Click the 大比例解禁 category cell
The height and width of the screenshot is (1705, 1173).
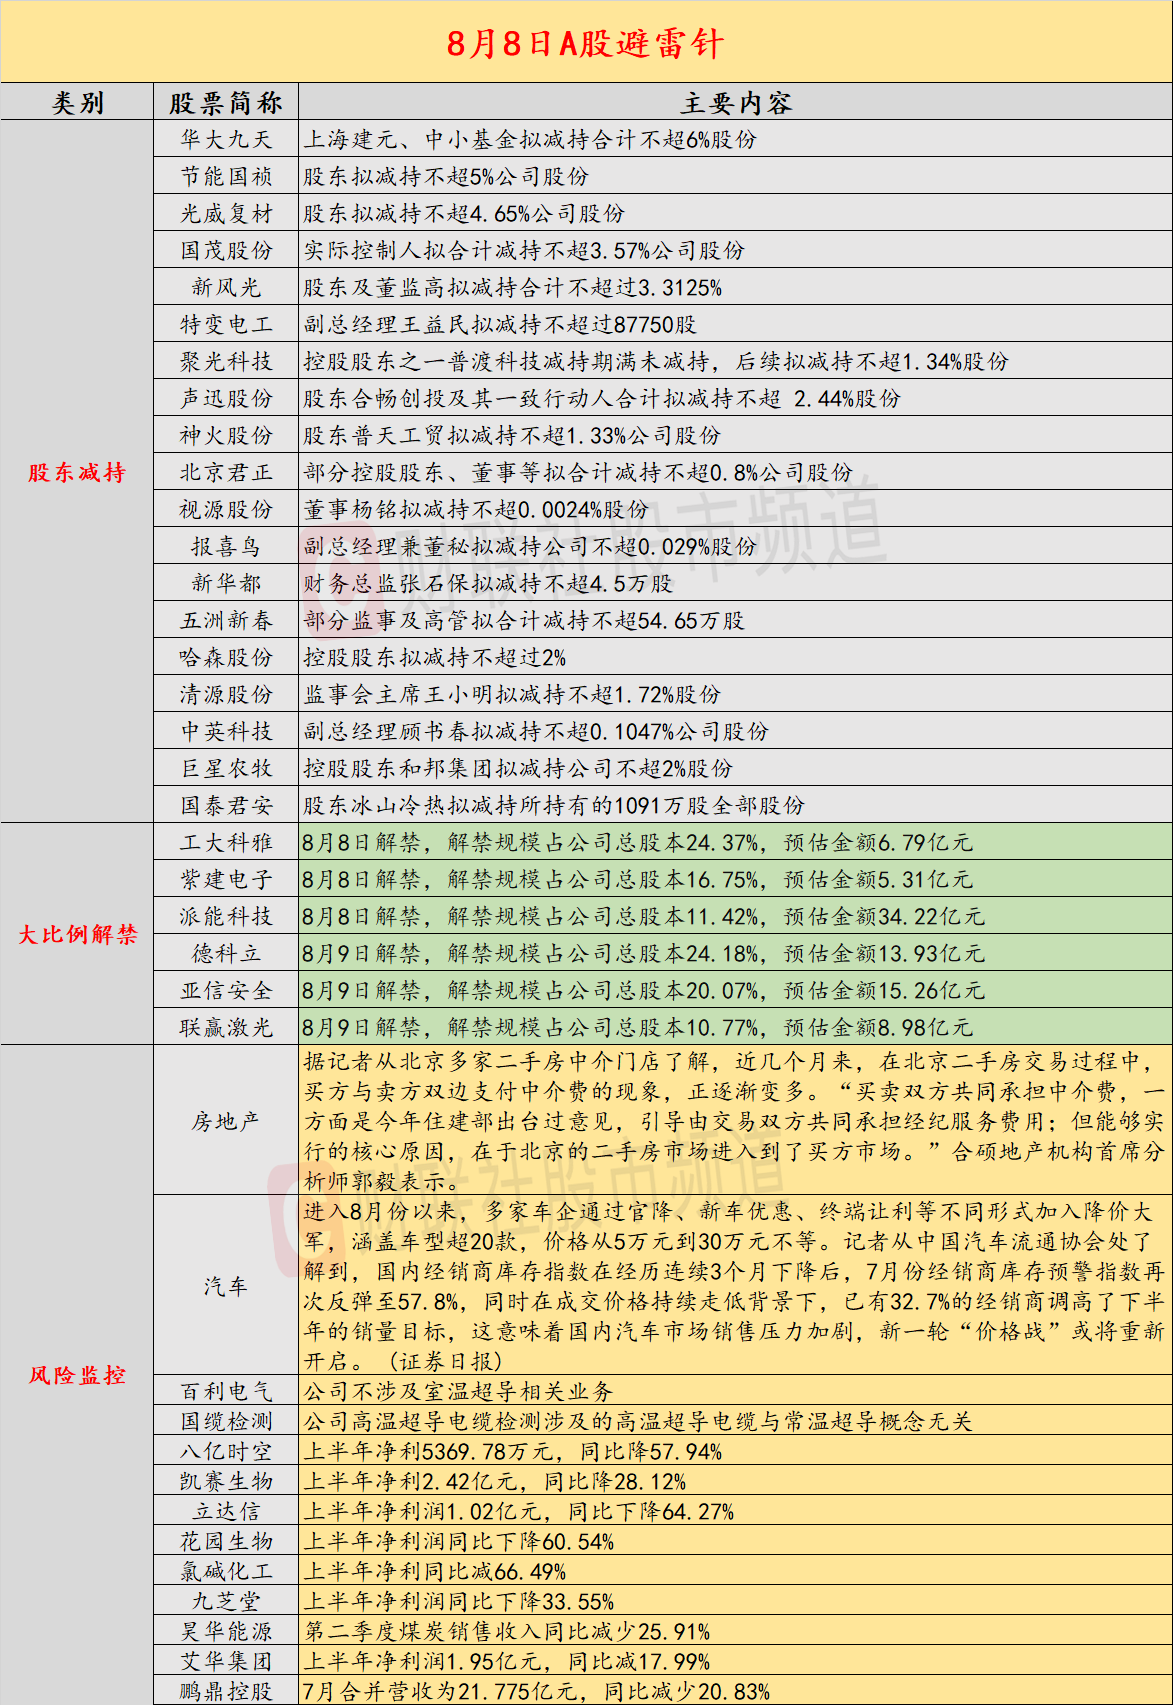(x=77, y=934)
